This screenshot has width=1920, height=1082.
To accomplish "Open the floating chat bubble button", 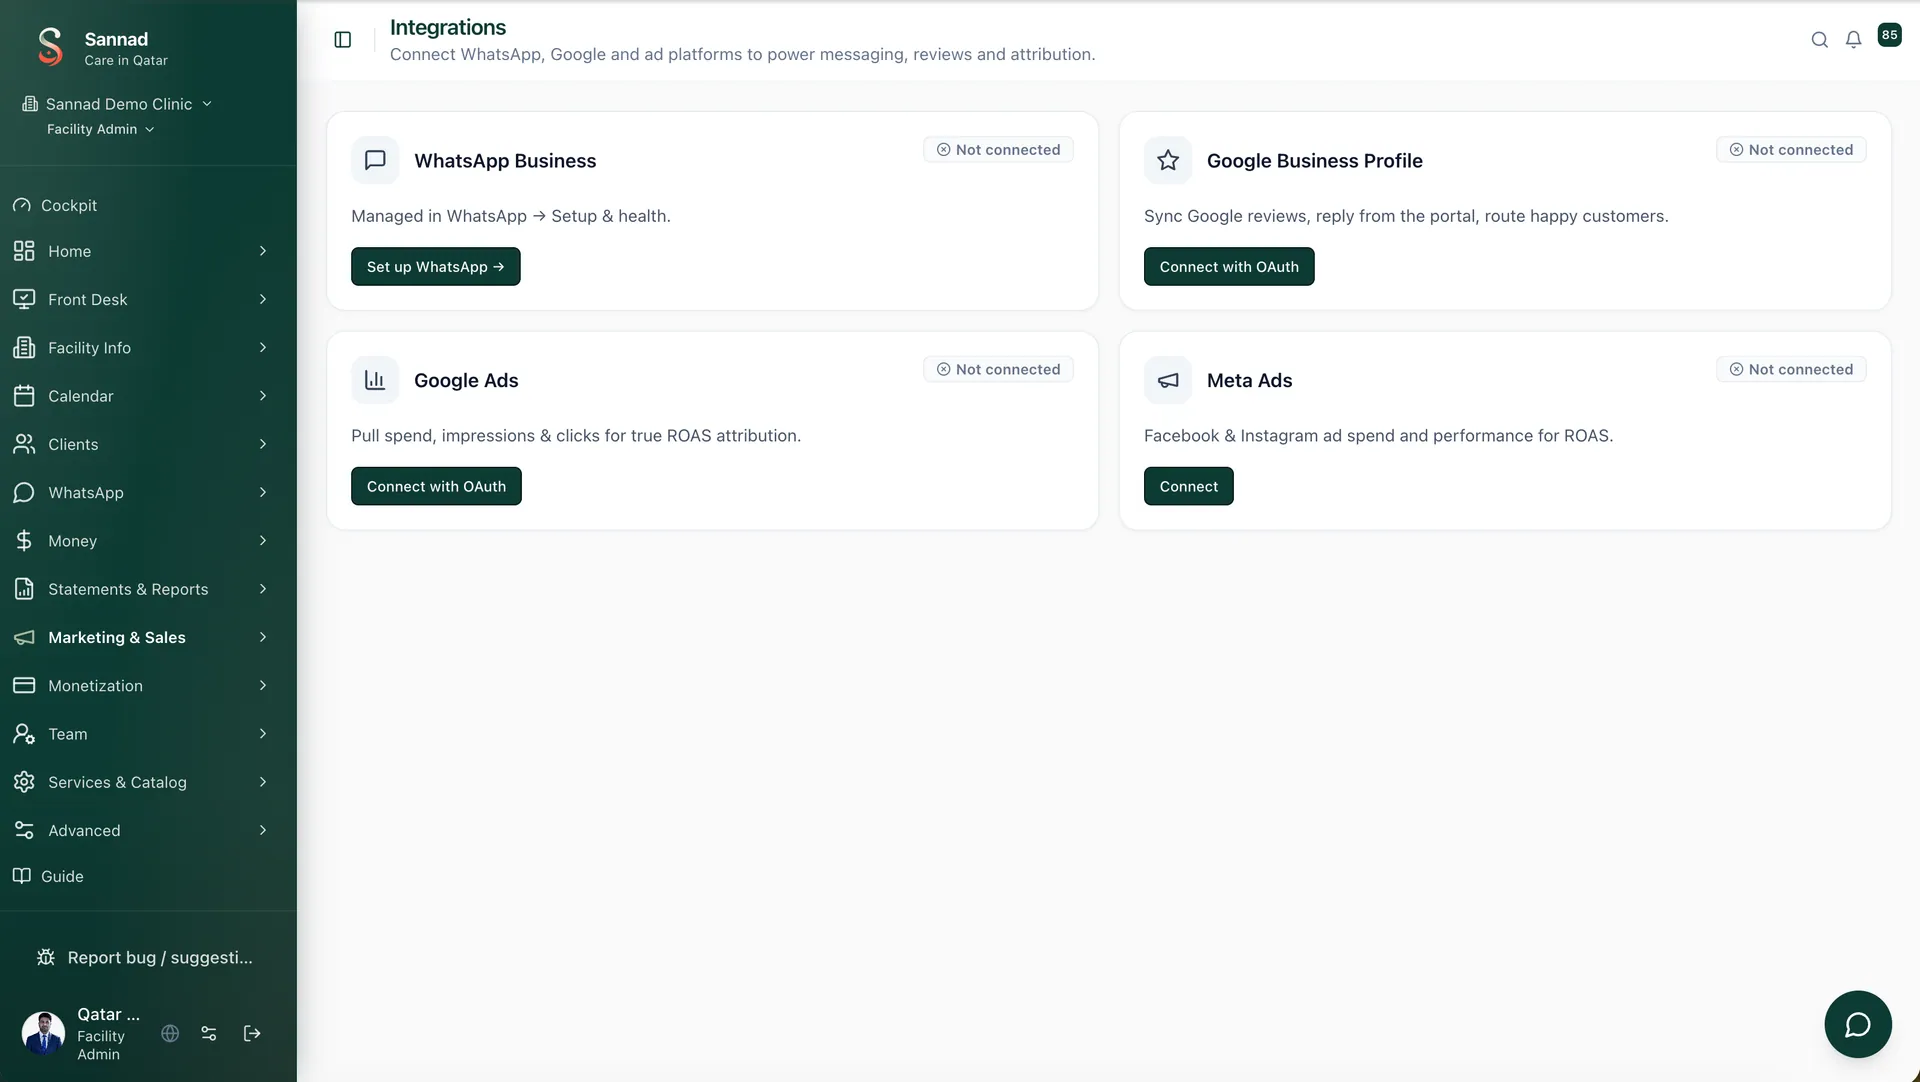I will [1858, 1024].
